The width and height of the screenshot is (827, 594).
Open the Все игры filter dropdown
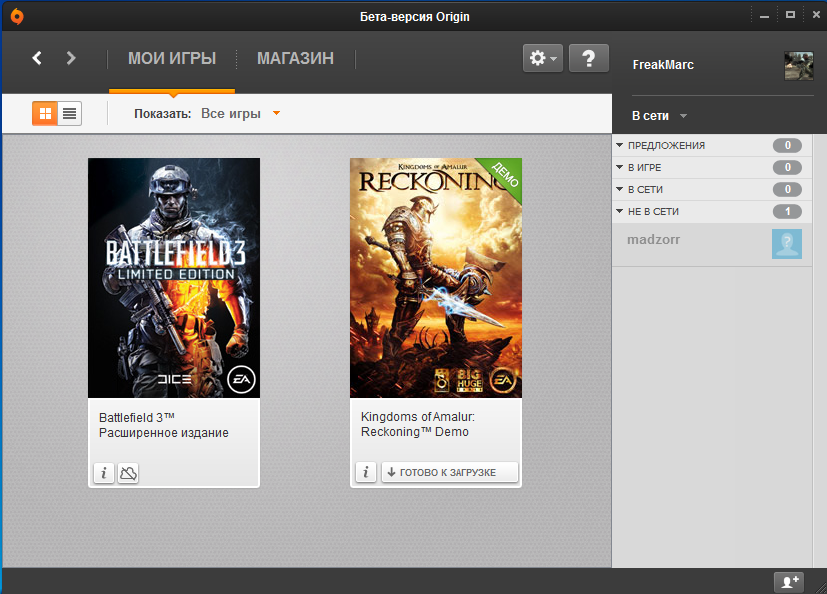(241, 113)
